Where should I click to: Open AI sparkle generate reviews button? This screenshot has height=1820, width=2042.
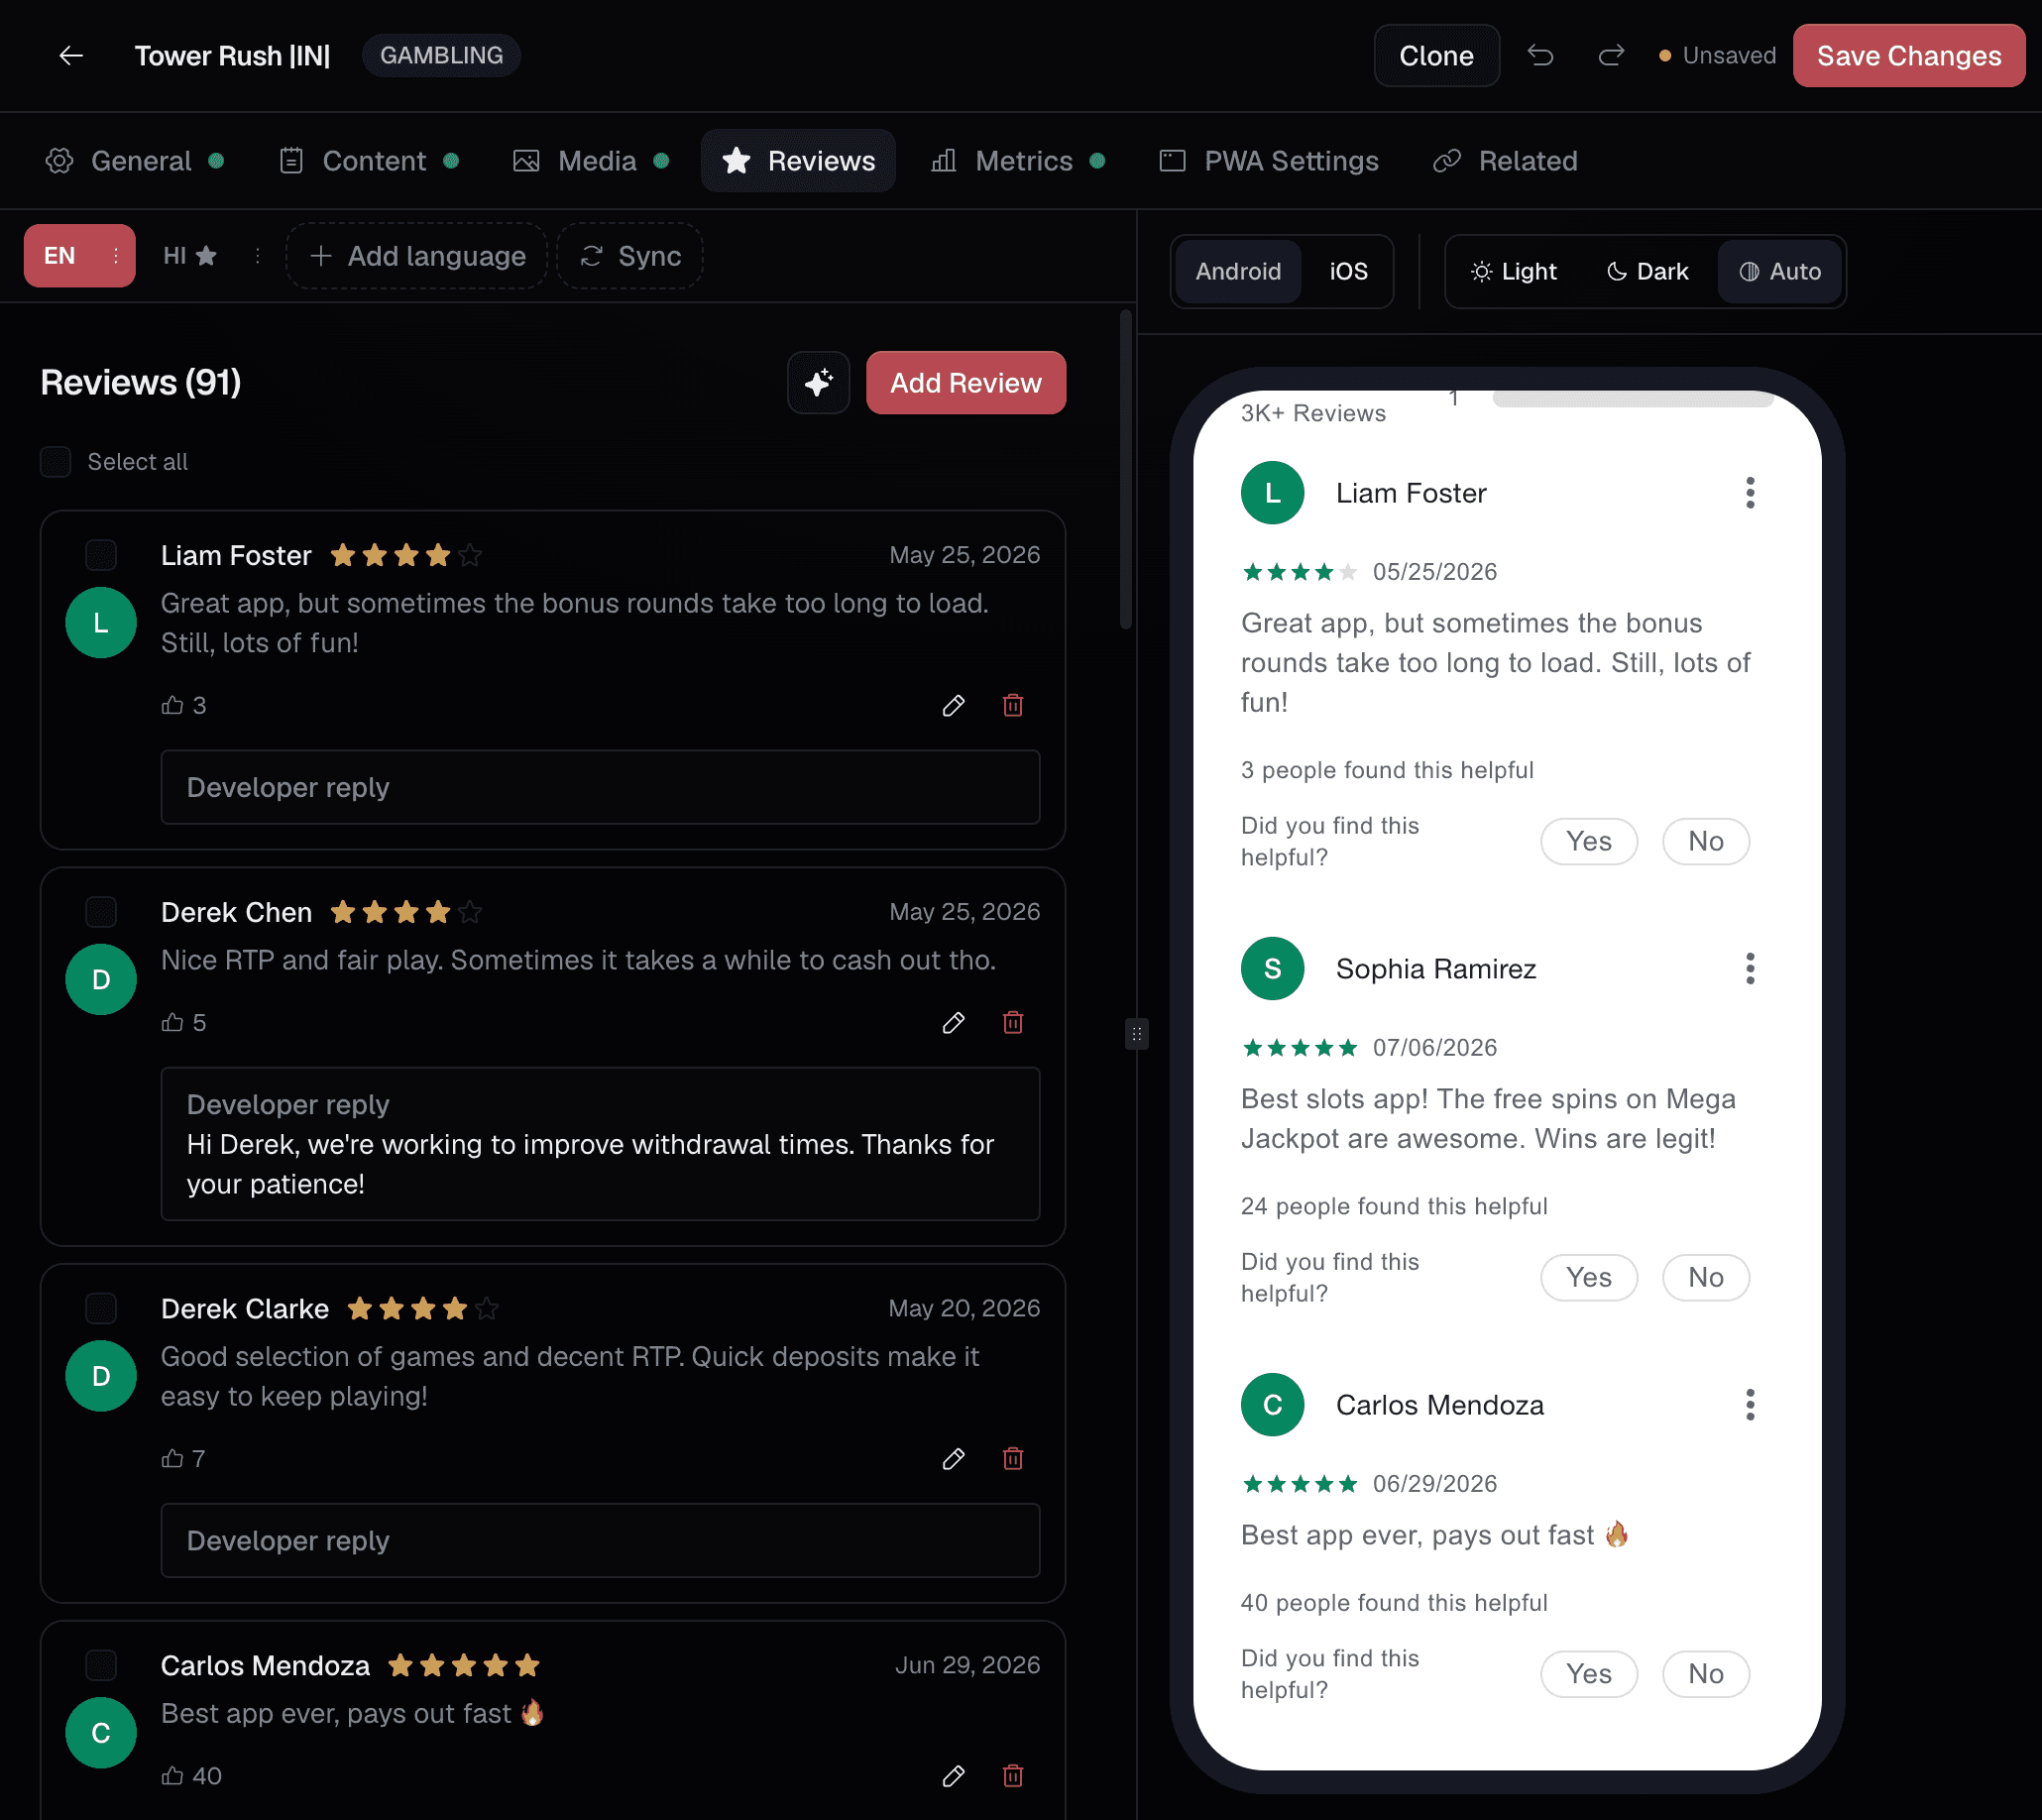pos(818,383)
